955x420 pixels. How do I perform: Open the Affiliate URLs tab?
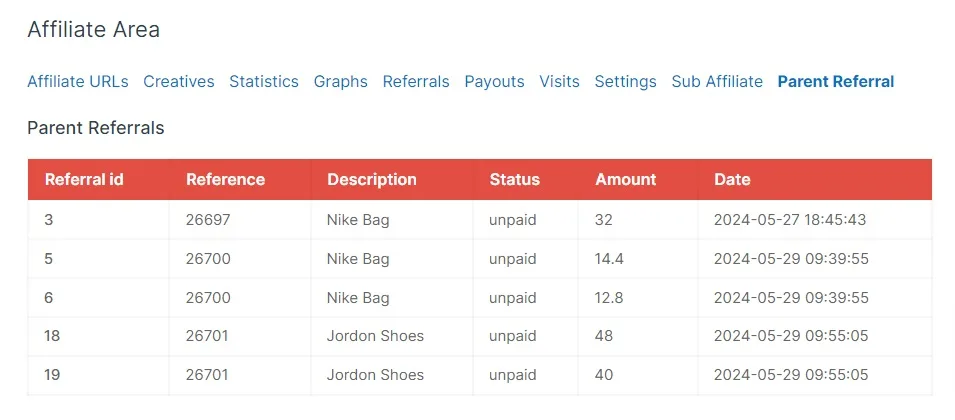[77, 82]
